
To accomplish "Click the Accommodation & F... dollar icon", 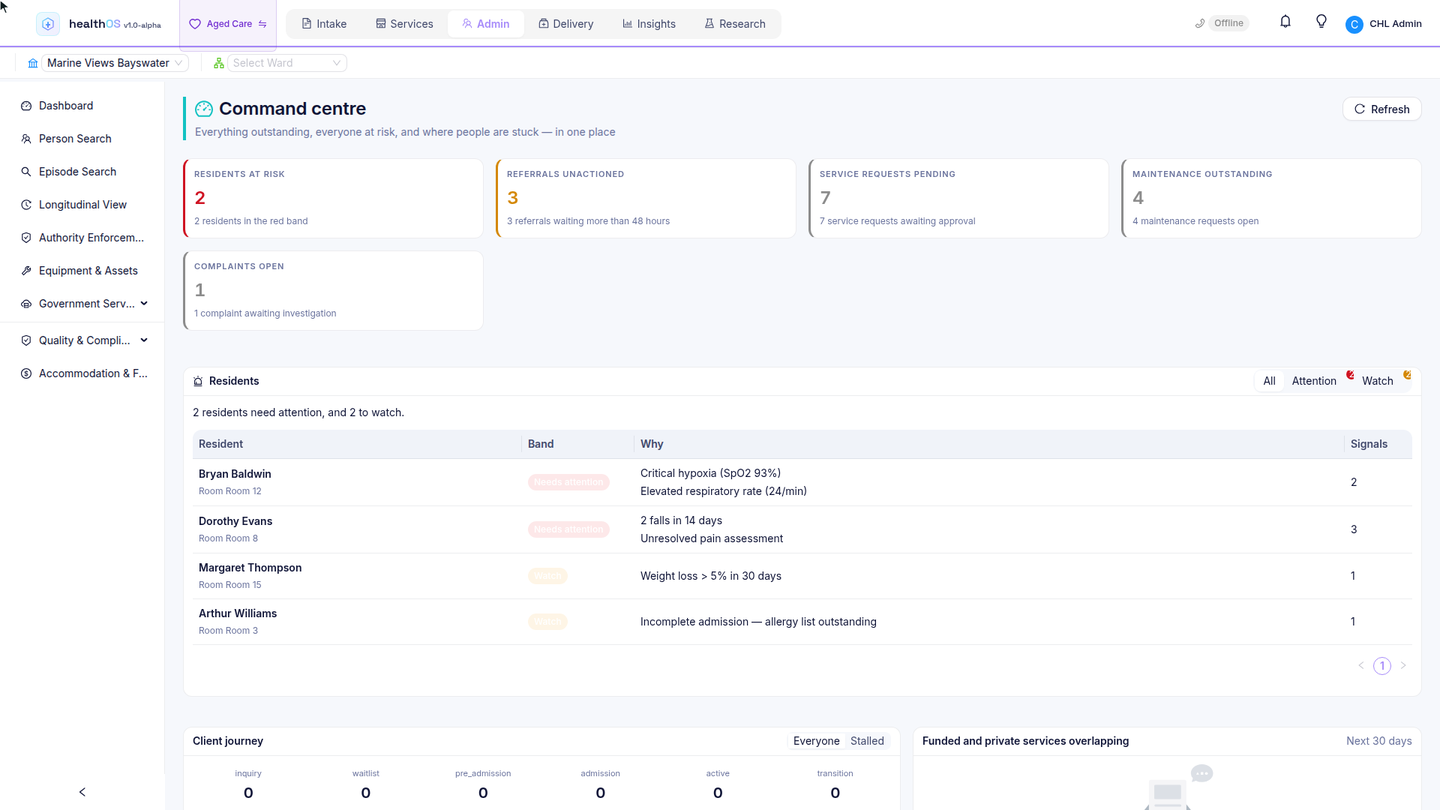I will [26, 374].
